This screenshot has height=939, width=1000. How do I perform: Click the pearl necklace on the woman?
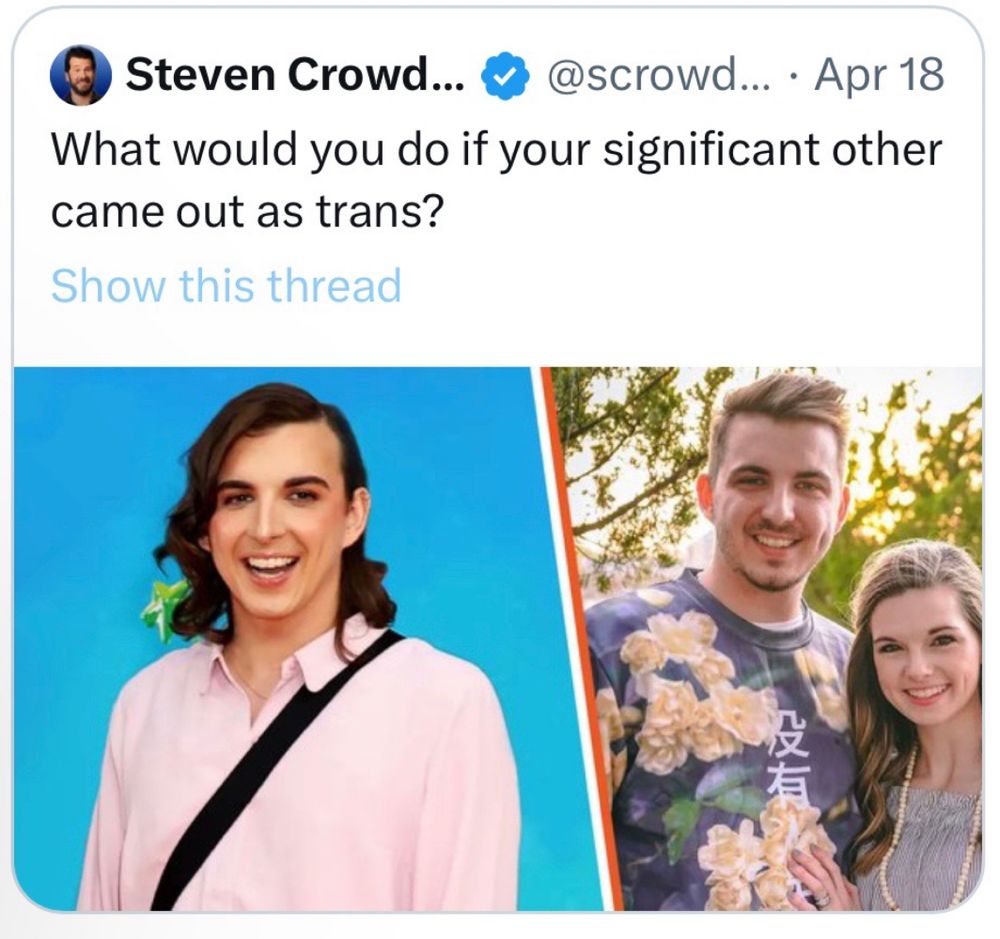[906, 829]
